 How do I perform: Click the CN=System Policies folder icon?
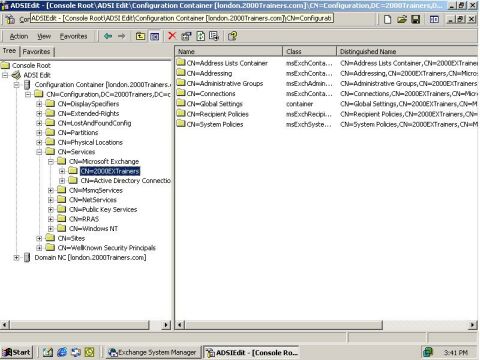pyautogui.click(x=181, y=124)
